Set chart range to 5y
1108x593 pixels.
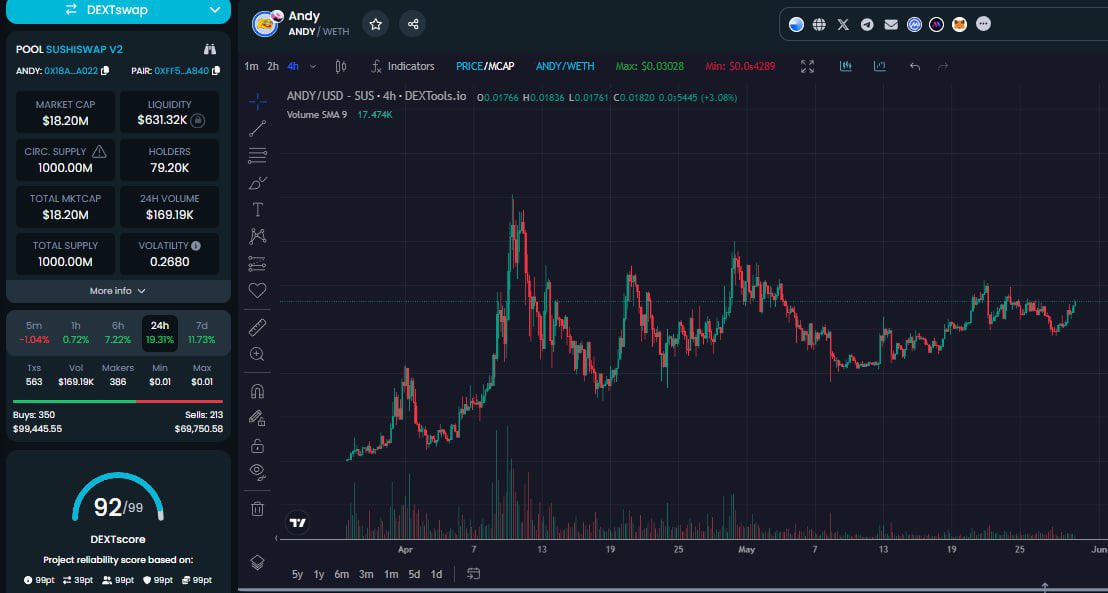297,575
